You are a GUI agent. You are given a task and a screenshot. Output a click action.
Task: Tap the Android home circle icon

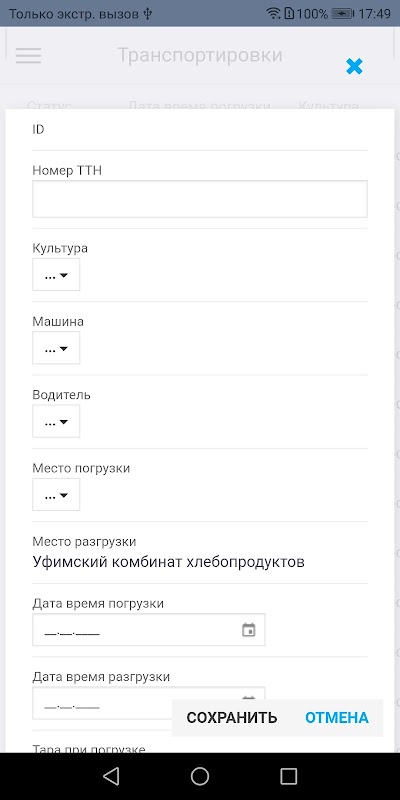[x=200, y=776]
